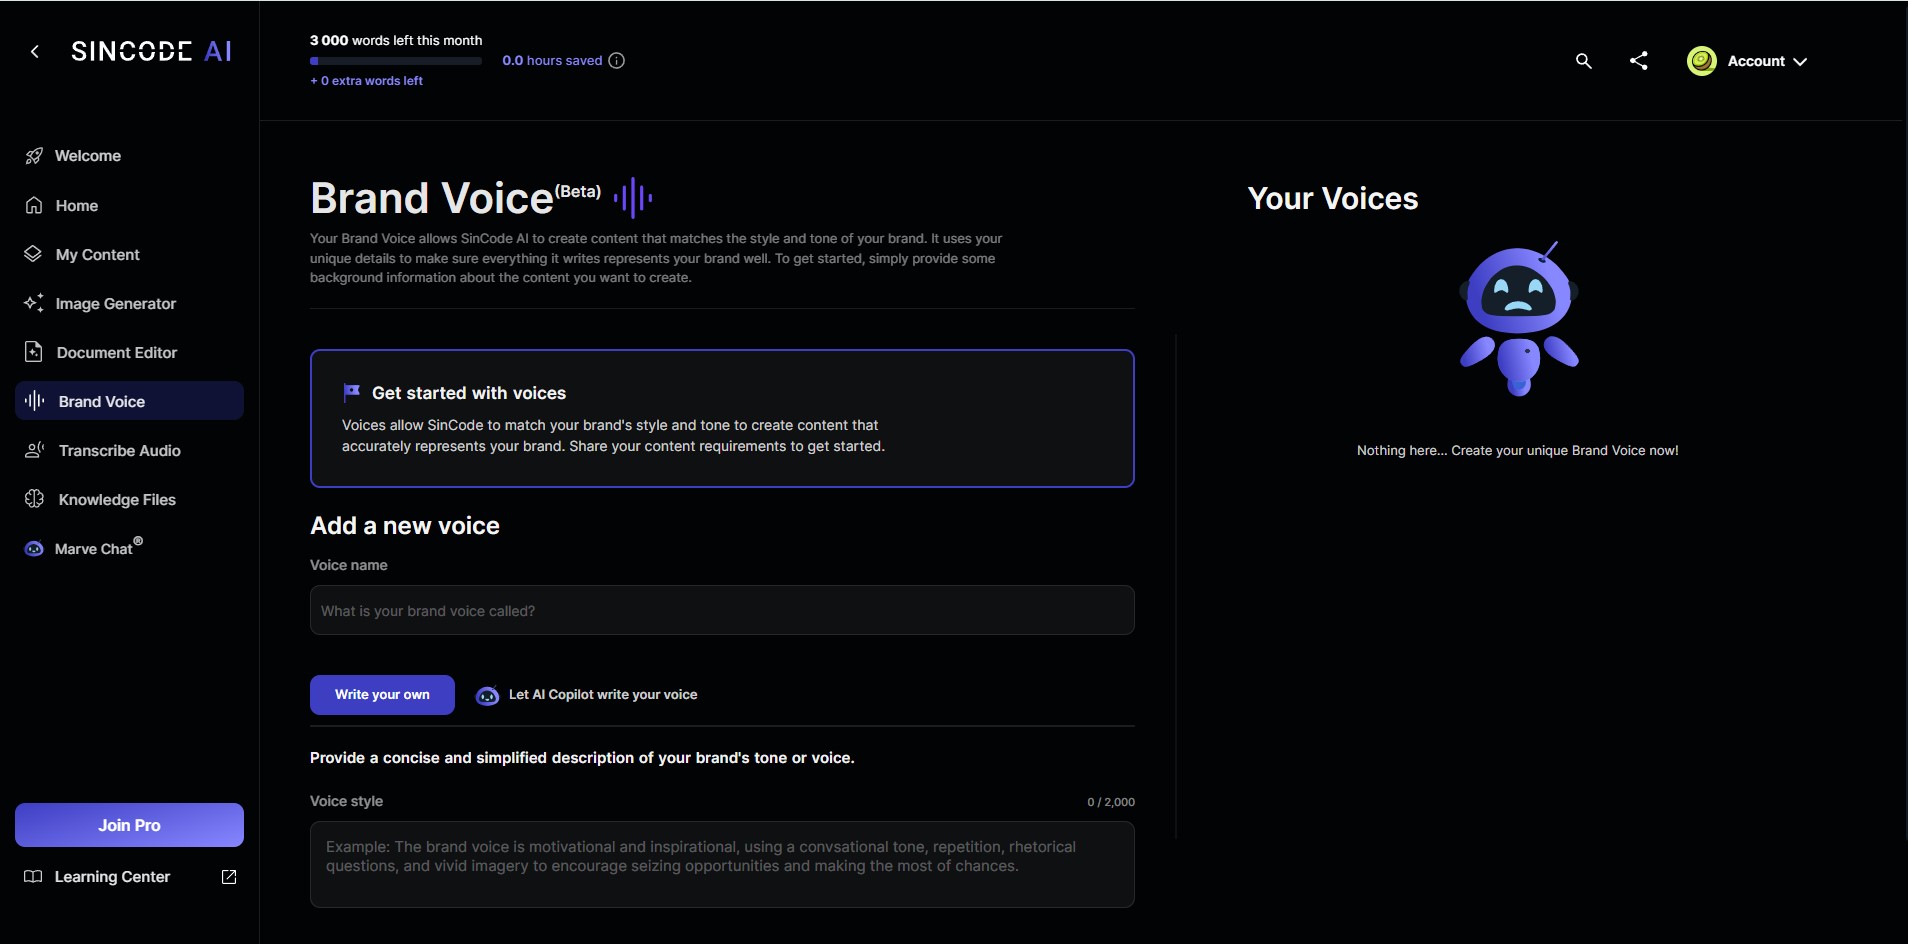1908x944 pixels.
Task: Select Write your own tab
Action: 382,695
